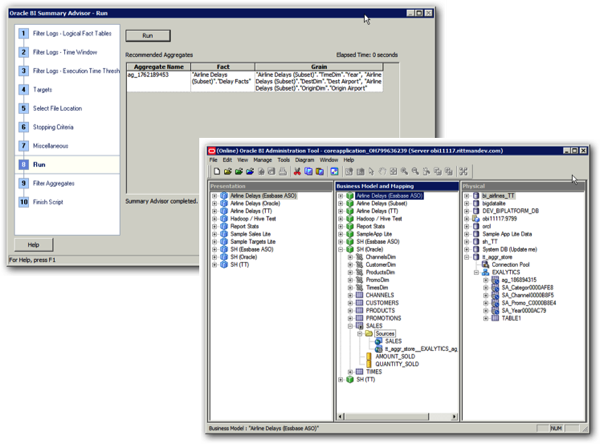Viewport: 600px width, 444px height.
Task: Open the Manage menu
Action: click(262, 160)
